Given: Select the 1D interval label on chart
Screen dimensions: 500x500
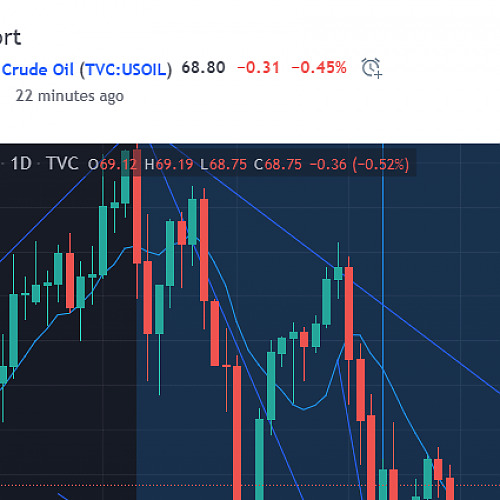Looking at the screenshot, I should [21, 164].
